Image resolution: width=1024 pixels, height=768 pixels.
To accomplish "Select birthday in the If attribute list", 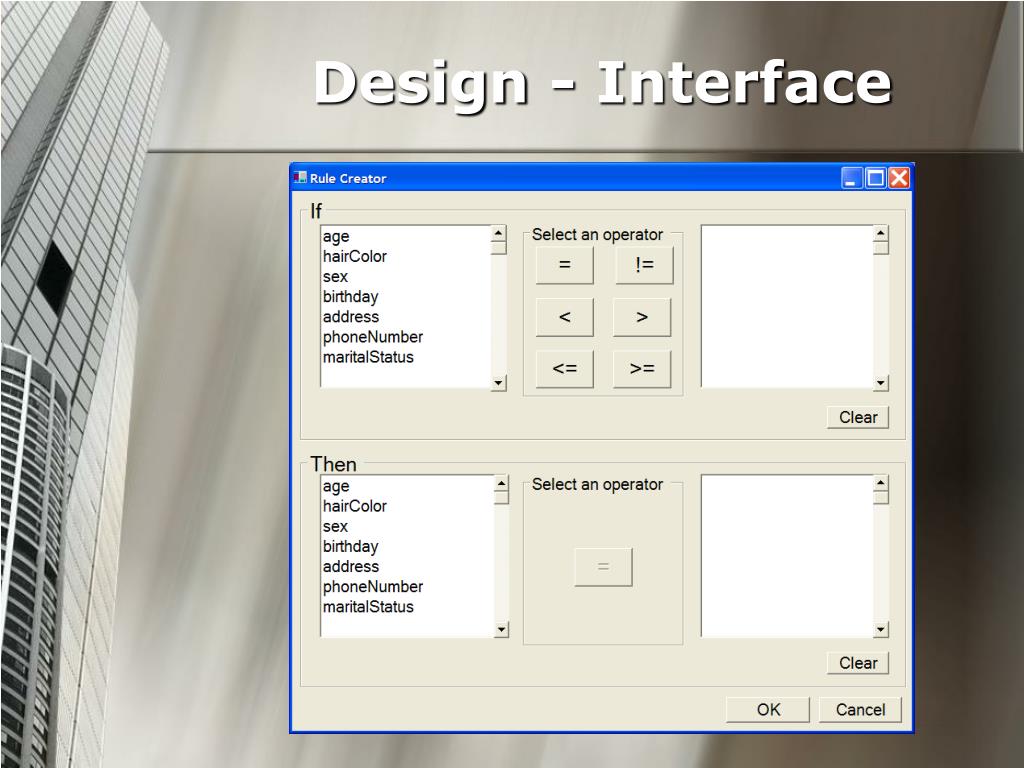I will [x=351, y=296].
